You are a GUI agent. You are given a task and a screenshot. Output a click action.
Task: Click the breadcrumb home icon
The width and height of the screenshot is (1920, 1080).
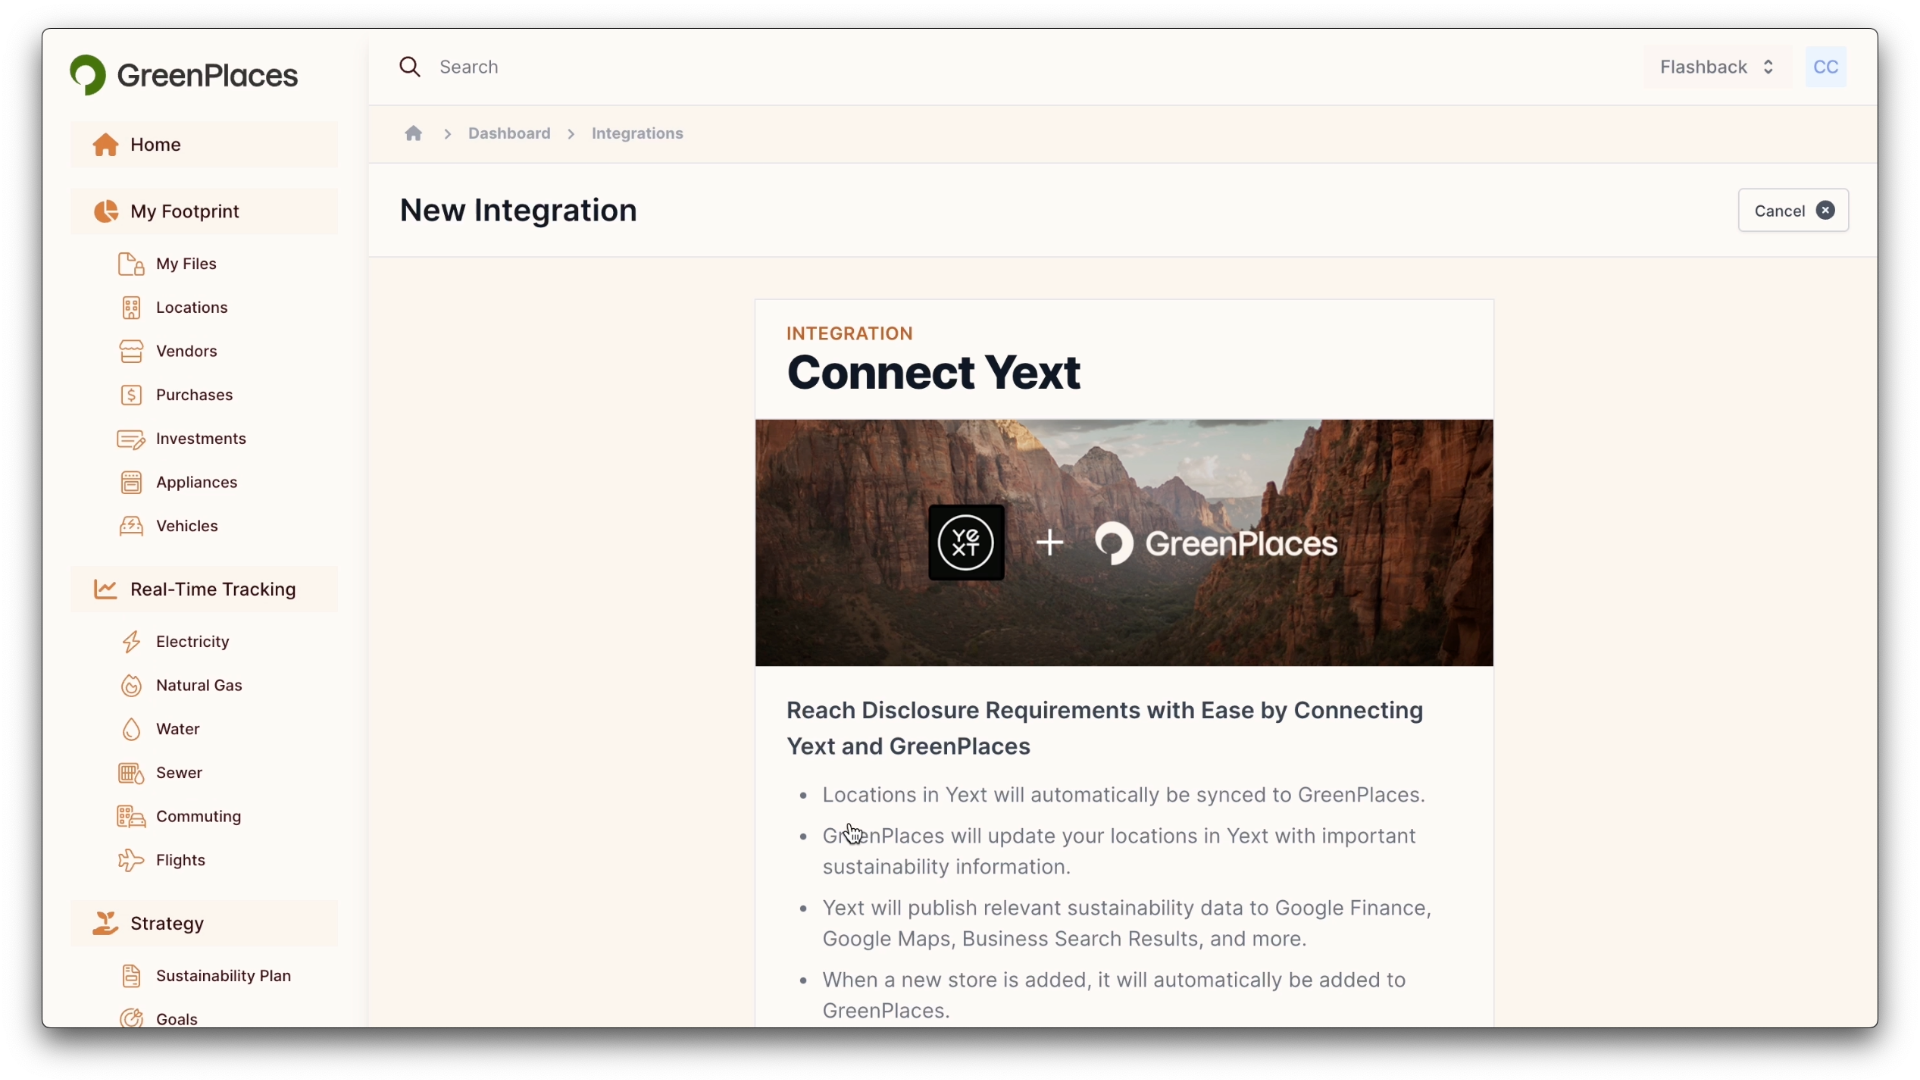[414, 134]
